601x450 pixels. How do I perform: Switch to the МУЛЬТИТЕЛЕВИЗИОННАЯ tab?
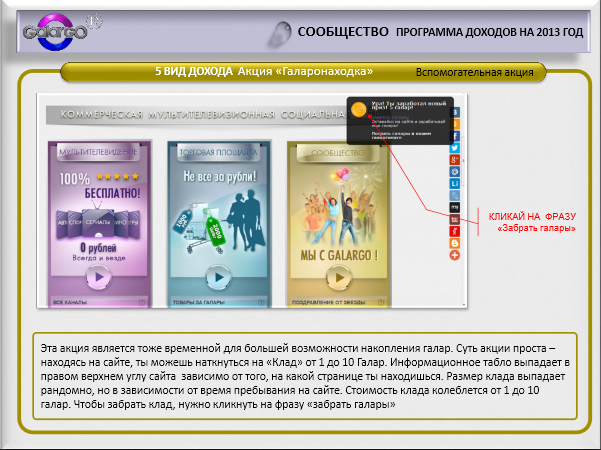click(x=212, y=115)
